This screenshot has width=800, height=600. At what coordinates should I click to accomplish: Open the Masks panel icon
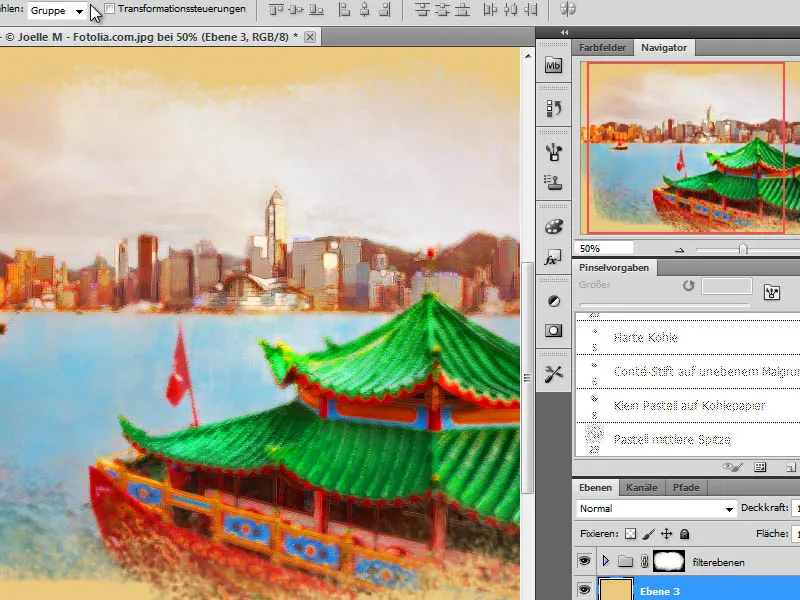[554, 331]
